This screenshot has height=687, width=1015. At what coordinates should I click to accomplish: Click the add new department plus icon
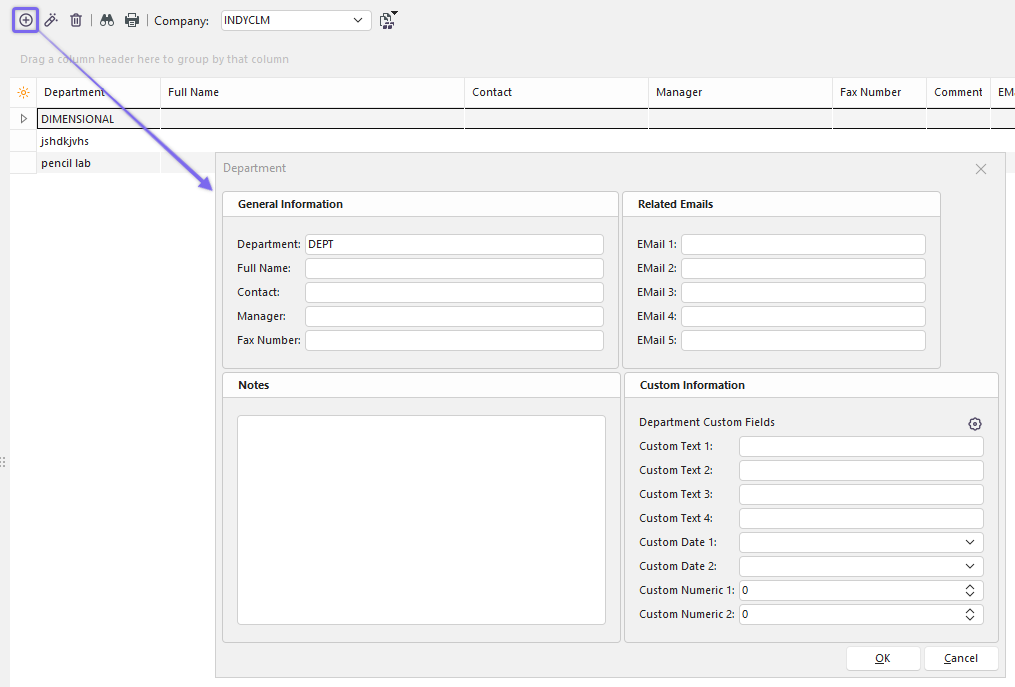point(26,20)
